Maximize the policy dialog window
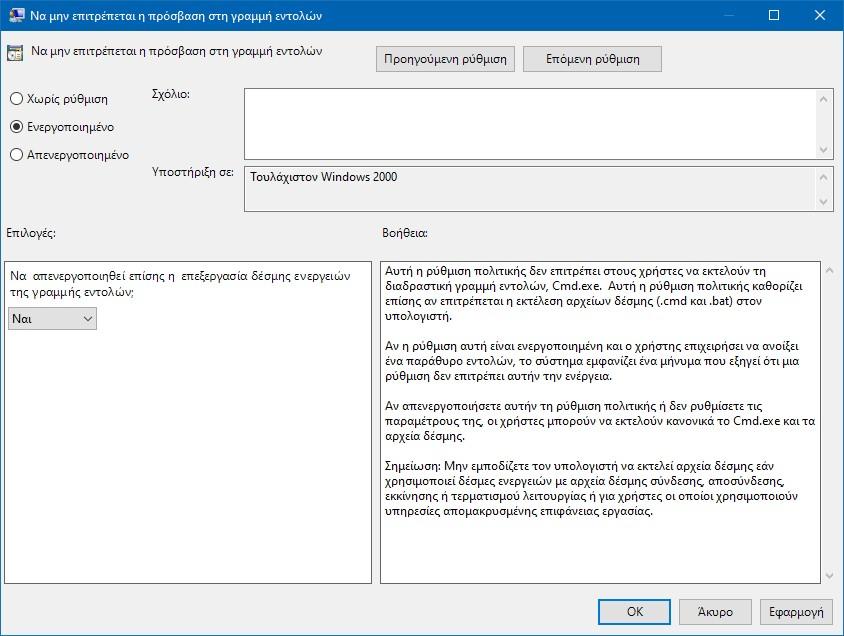 (773, 15)
